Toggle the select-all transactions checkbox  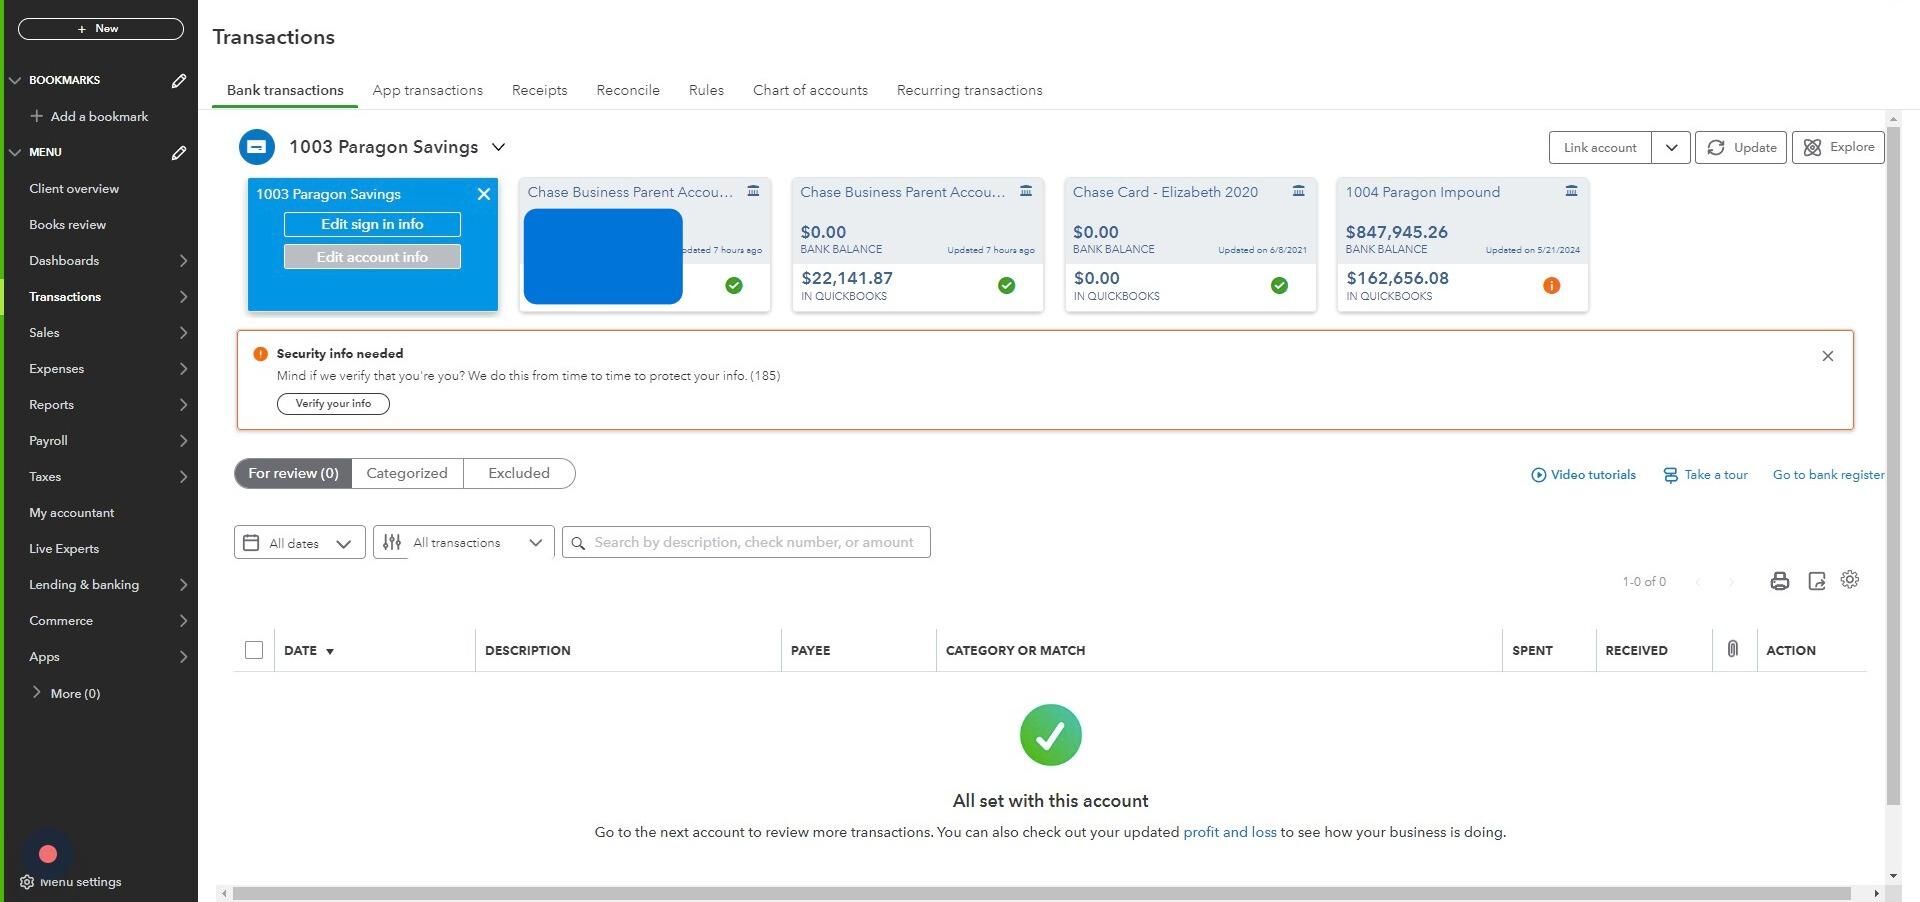254,651
